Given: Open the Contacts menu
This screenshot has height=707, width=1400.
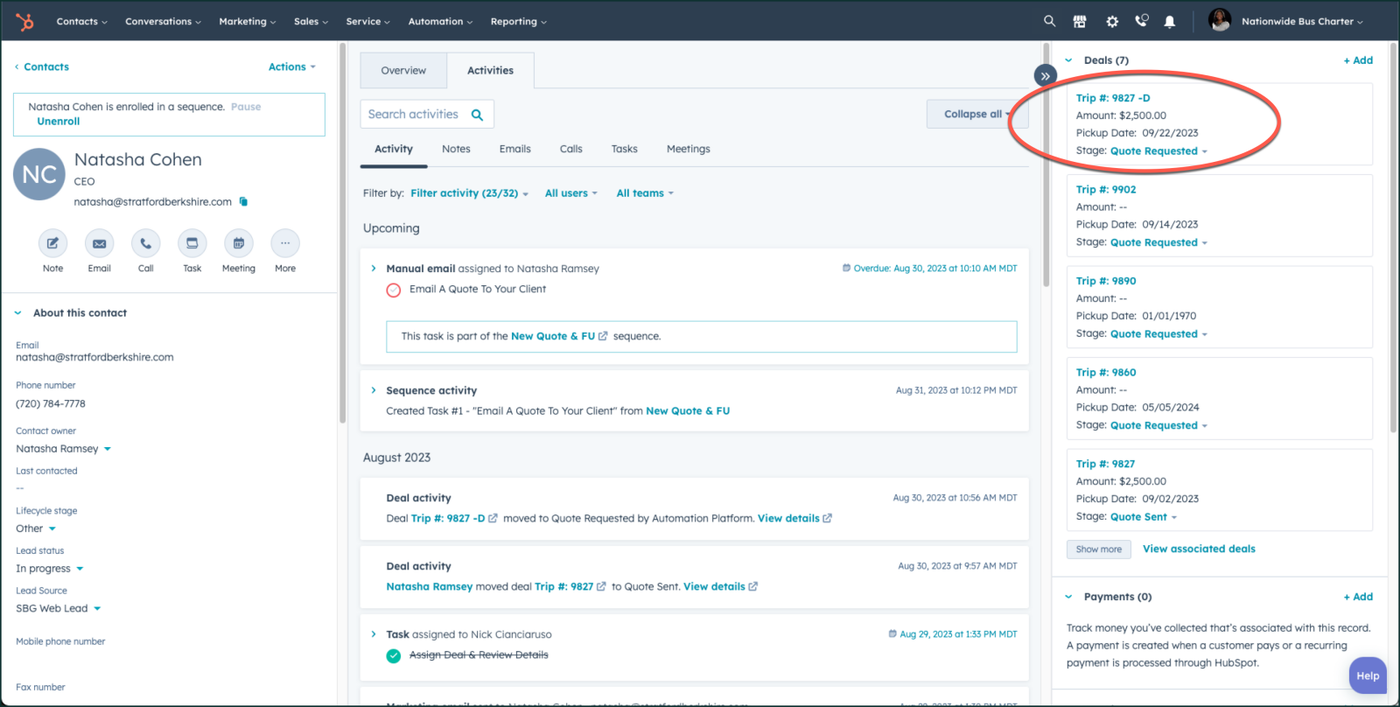Looking at the screenshot, I should pos(82,21).
